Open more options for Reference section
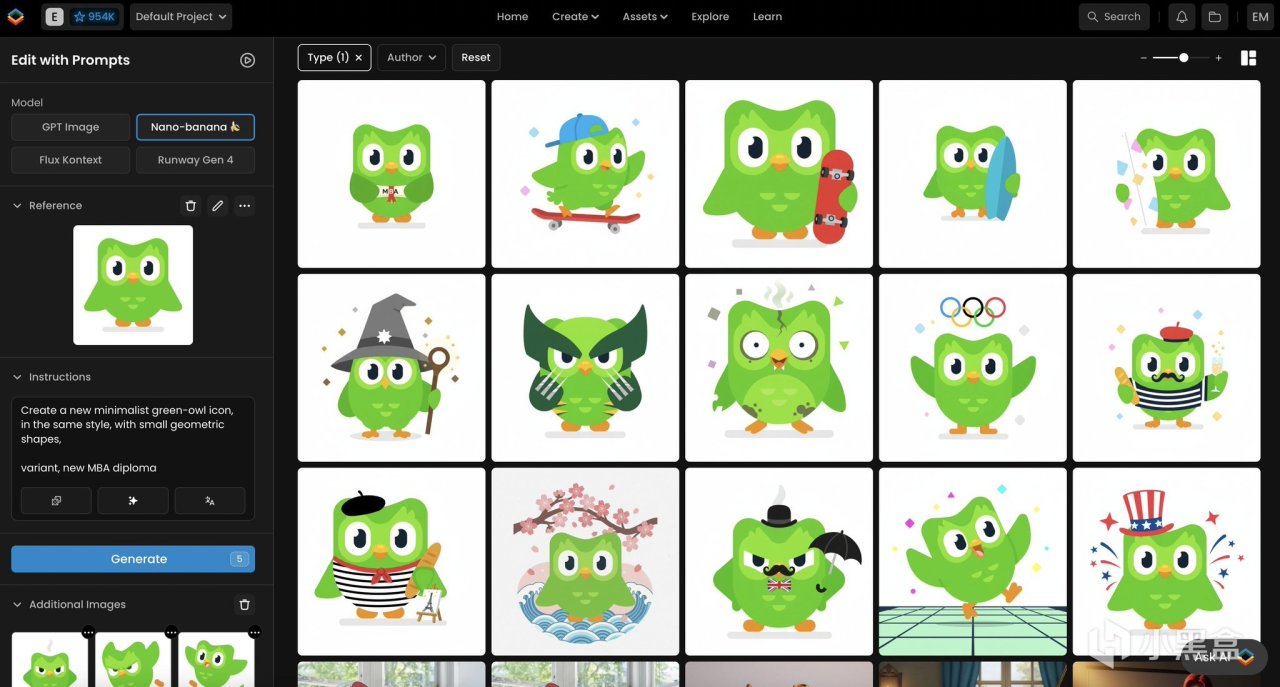The height and width of the screenshot is (687, 1280). [244, 206]
